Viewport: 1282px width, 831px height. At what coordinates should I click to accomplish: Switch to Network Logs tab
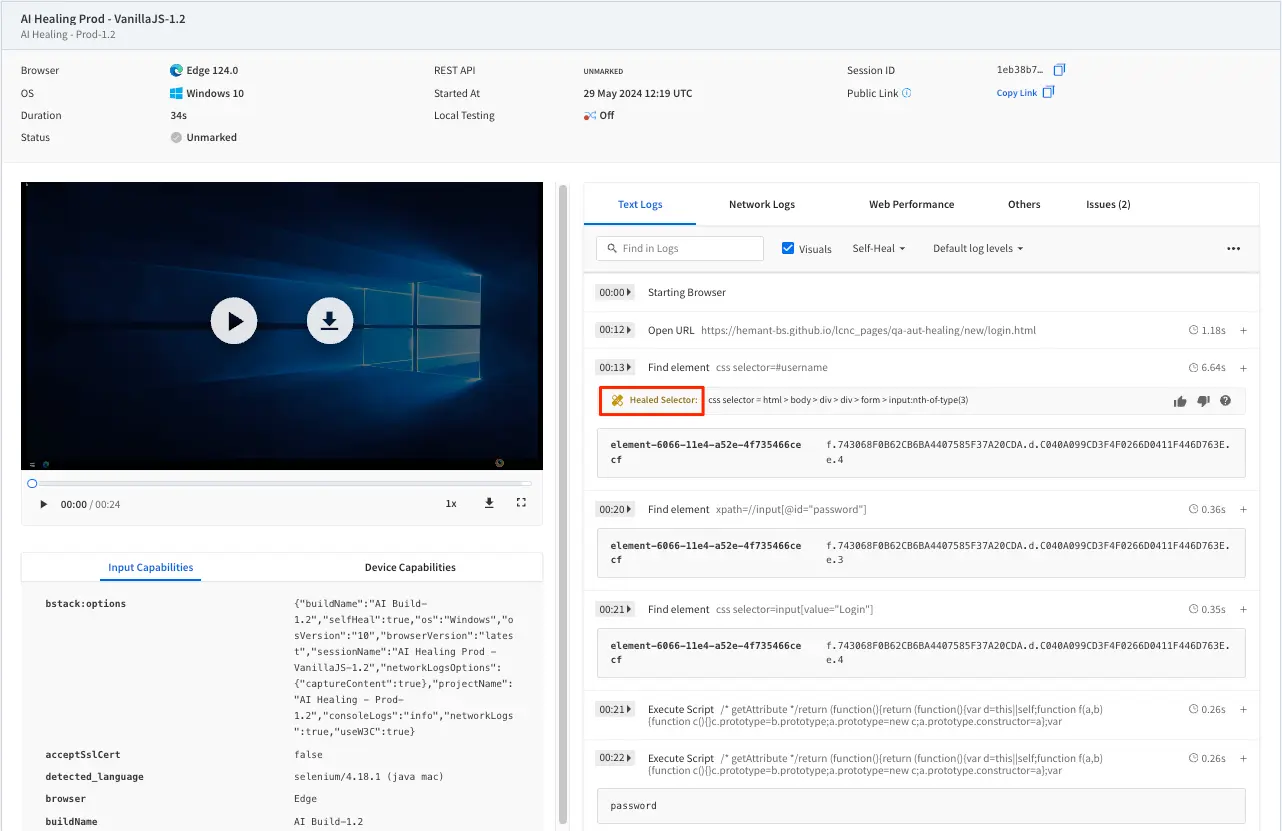(761, 204)
